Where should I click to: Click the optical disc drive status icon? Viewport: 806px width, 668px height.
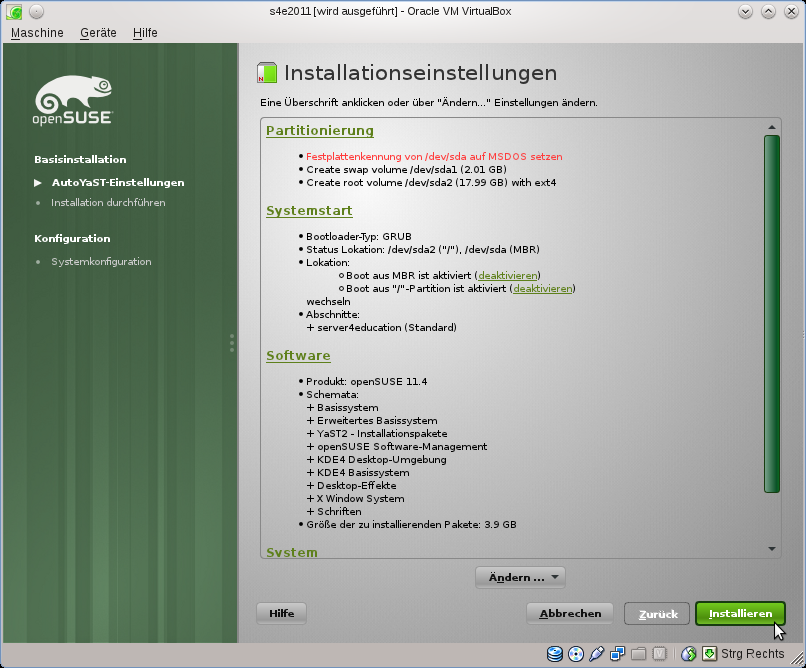(576, 654)
